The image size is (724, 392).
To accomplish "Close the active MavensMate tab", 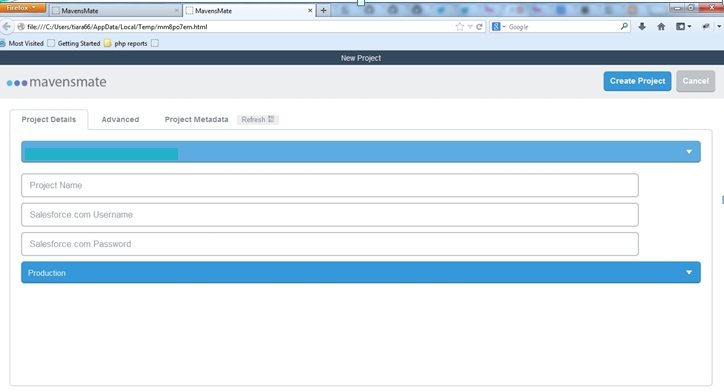I will (310, 10).
